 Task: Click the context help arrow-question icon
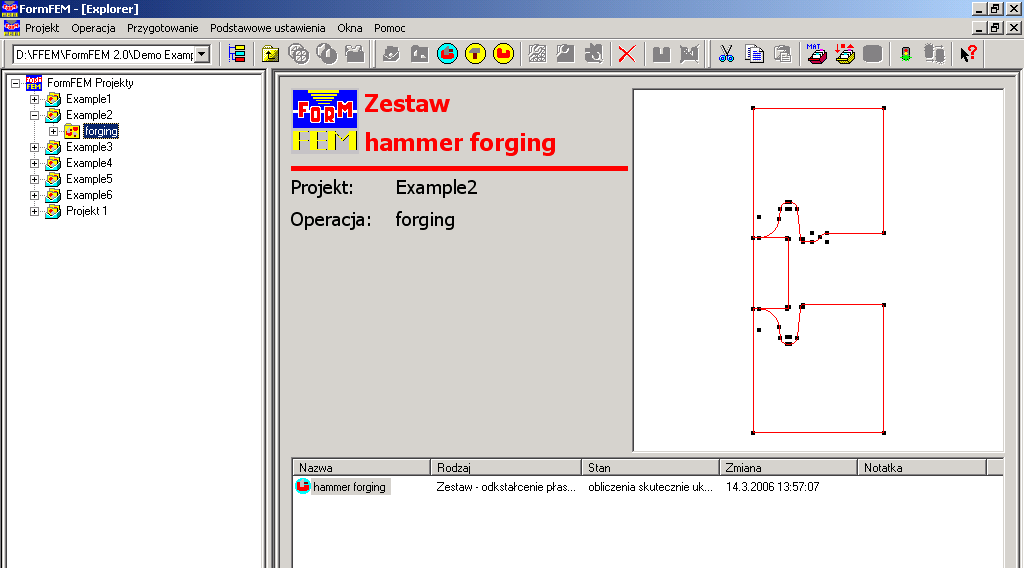coord(968,54)
